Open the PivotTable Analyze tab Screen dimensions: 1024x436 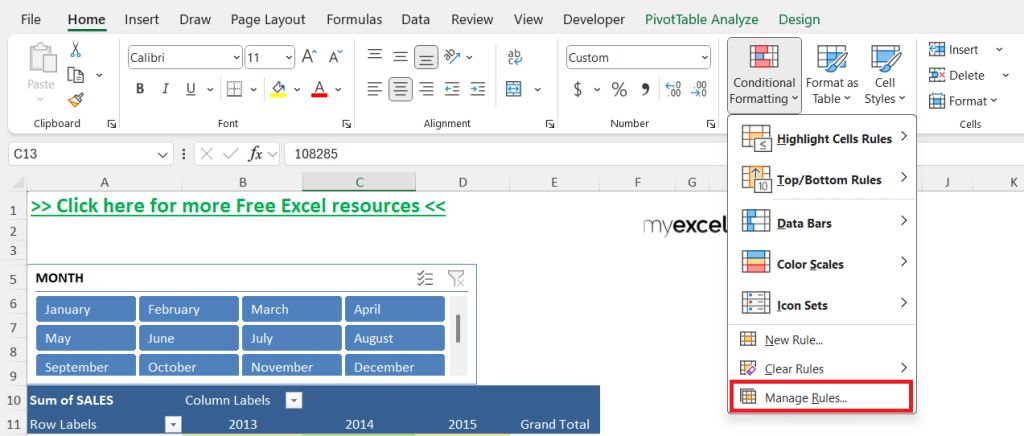click(701, 20)
